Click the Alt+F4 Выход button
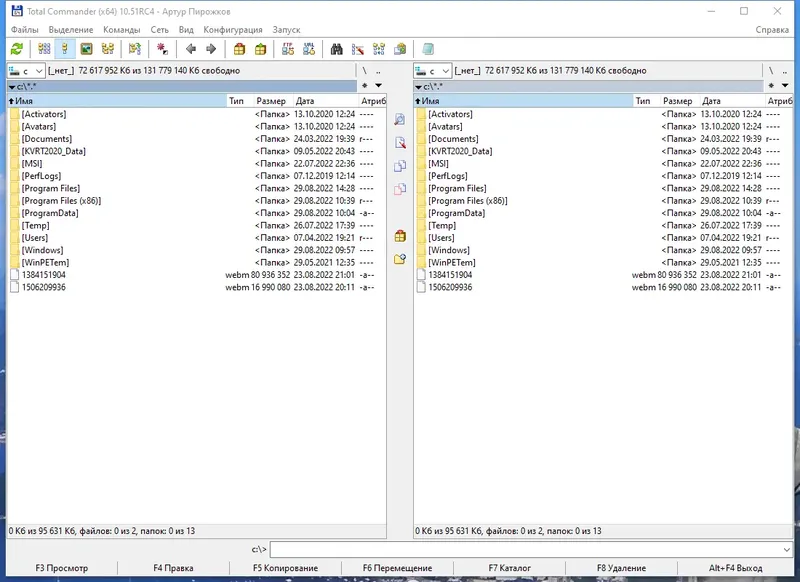The image size is (800, 582). click(735, 568)
